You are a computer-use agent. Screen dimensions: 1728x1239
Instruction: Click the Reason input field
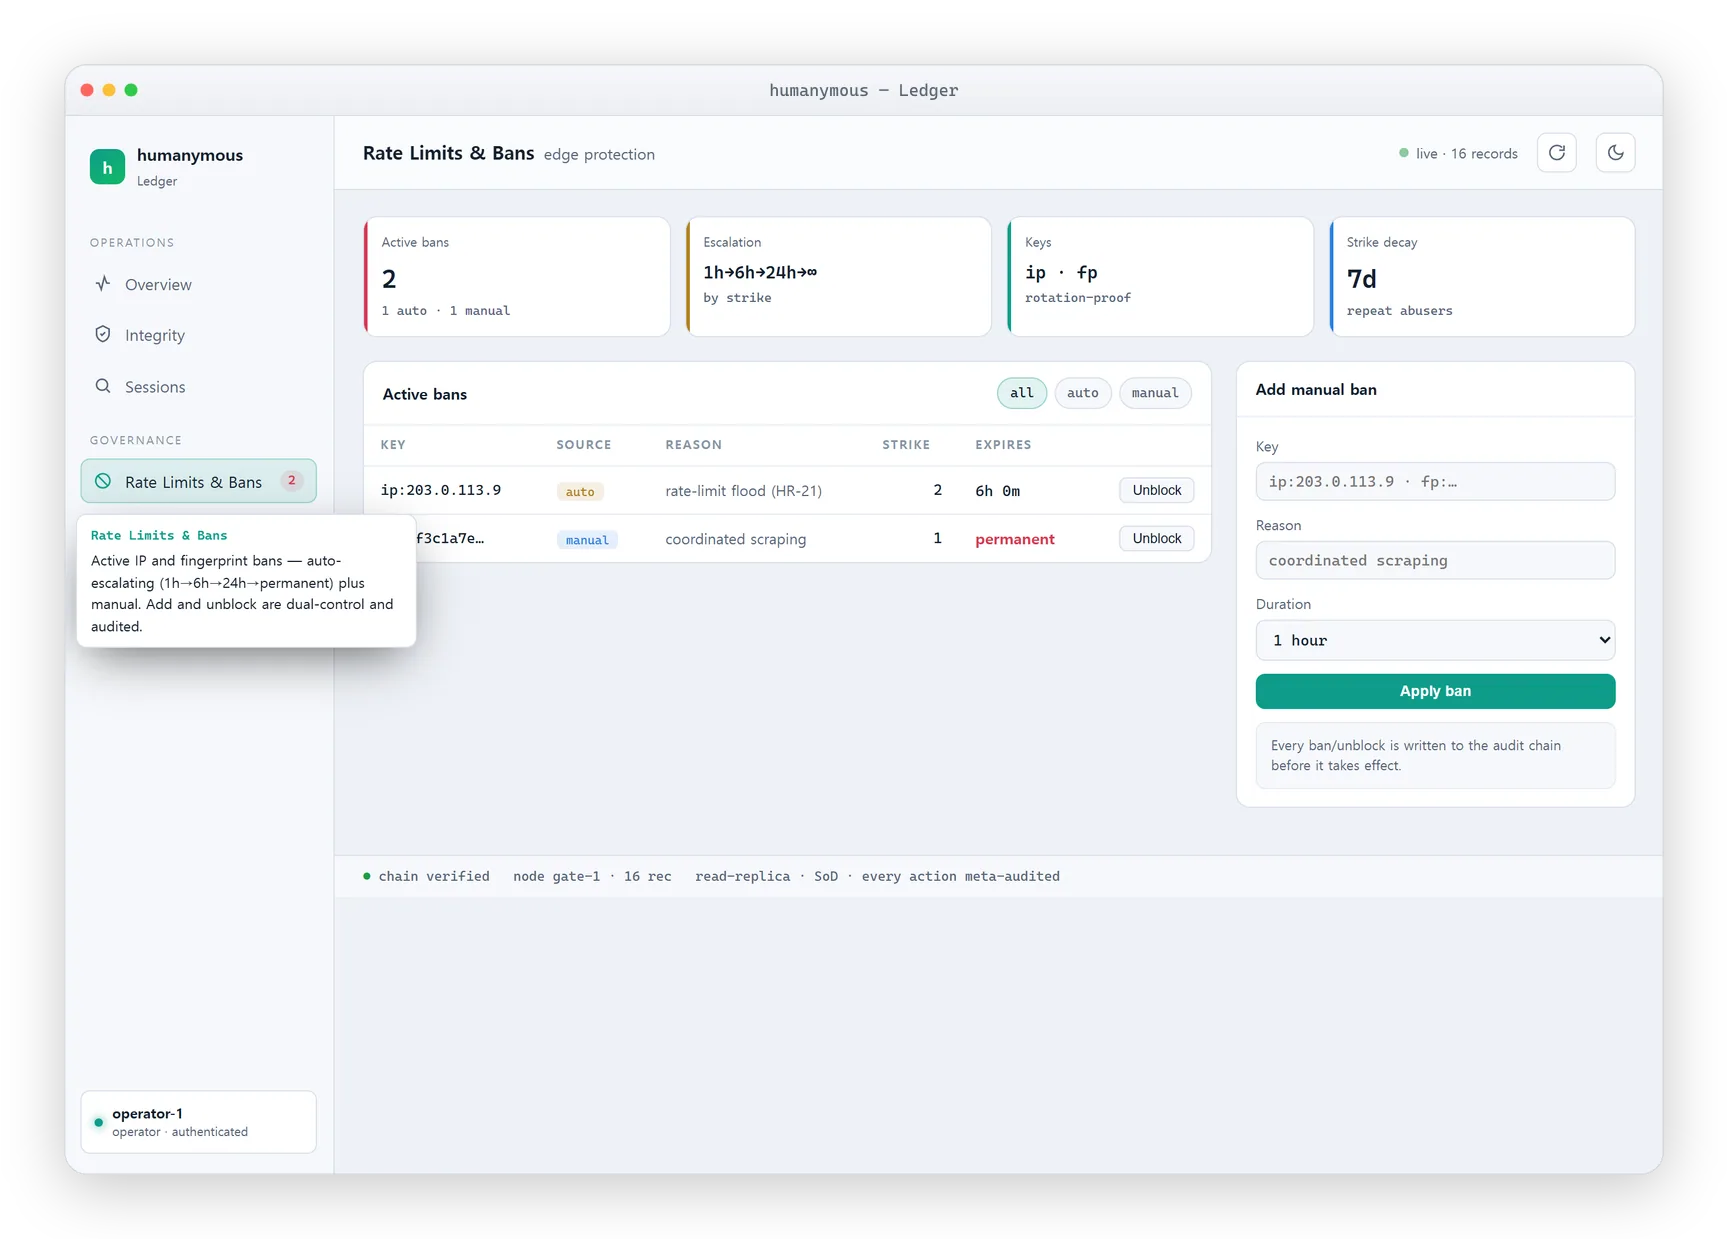click(x=1435, y=560)
